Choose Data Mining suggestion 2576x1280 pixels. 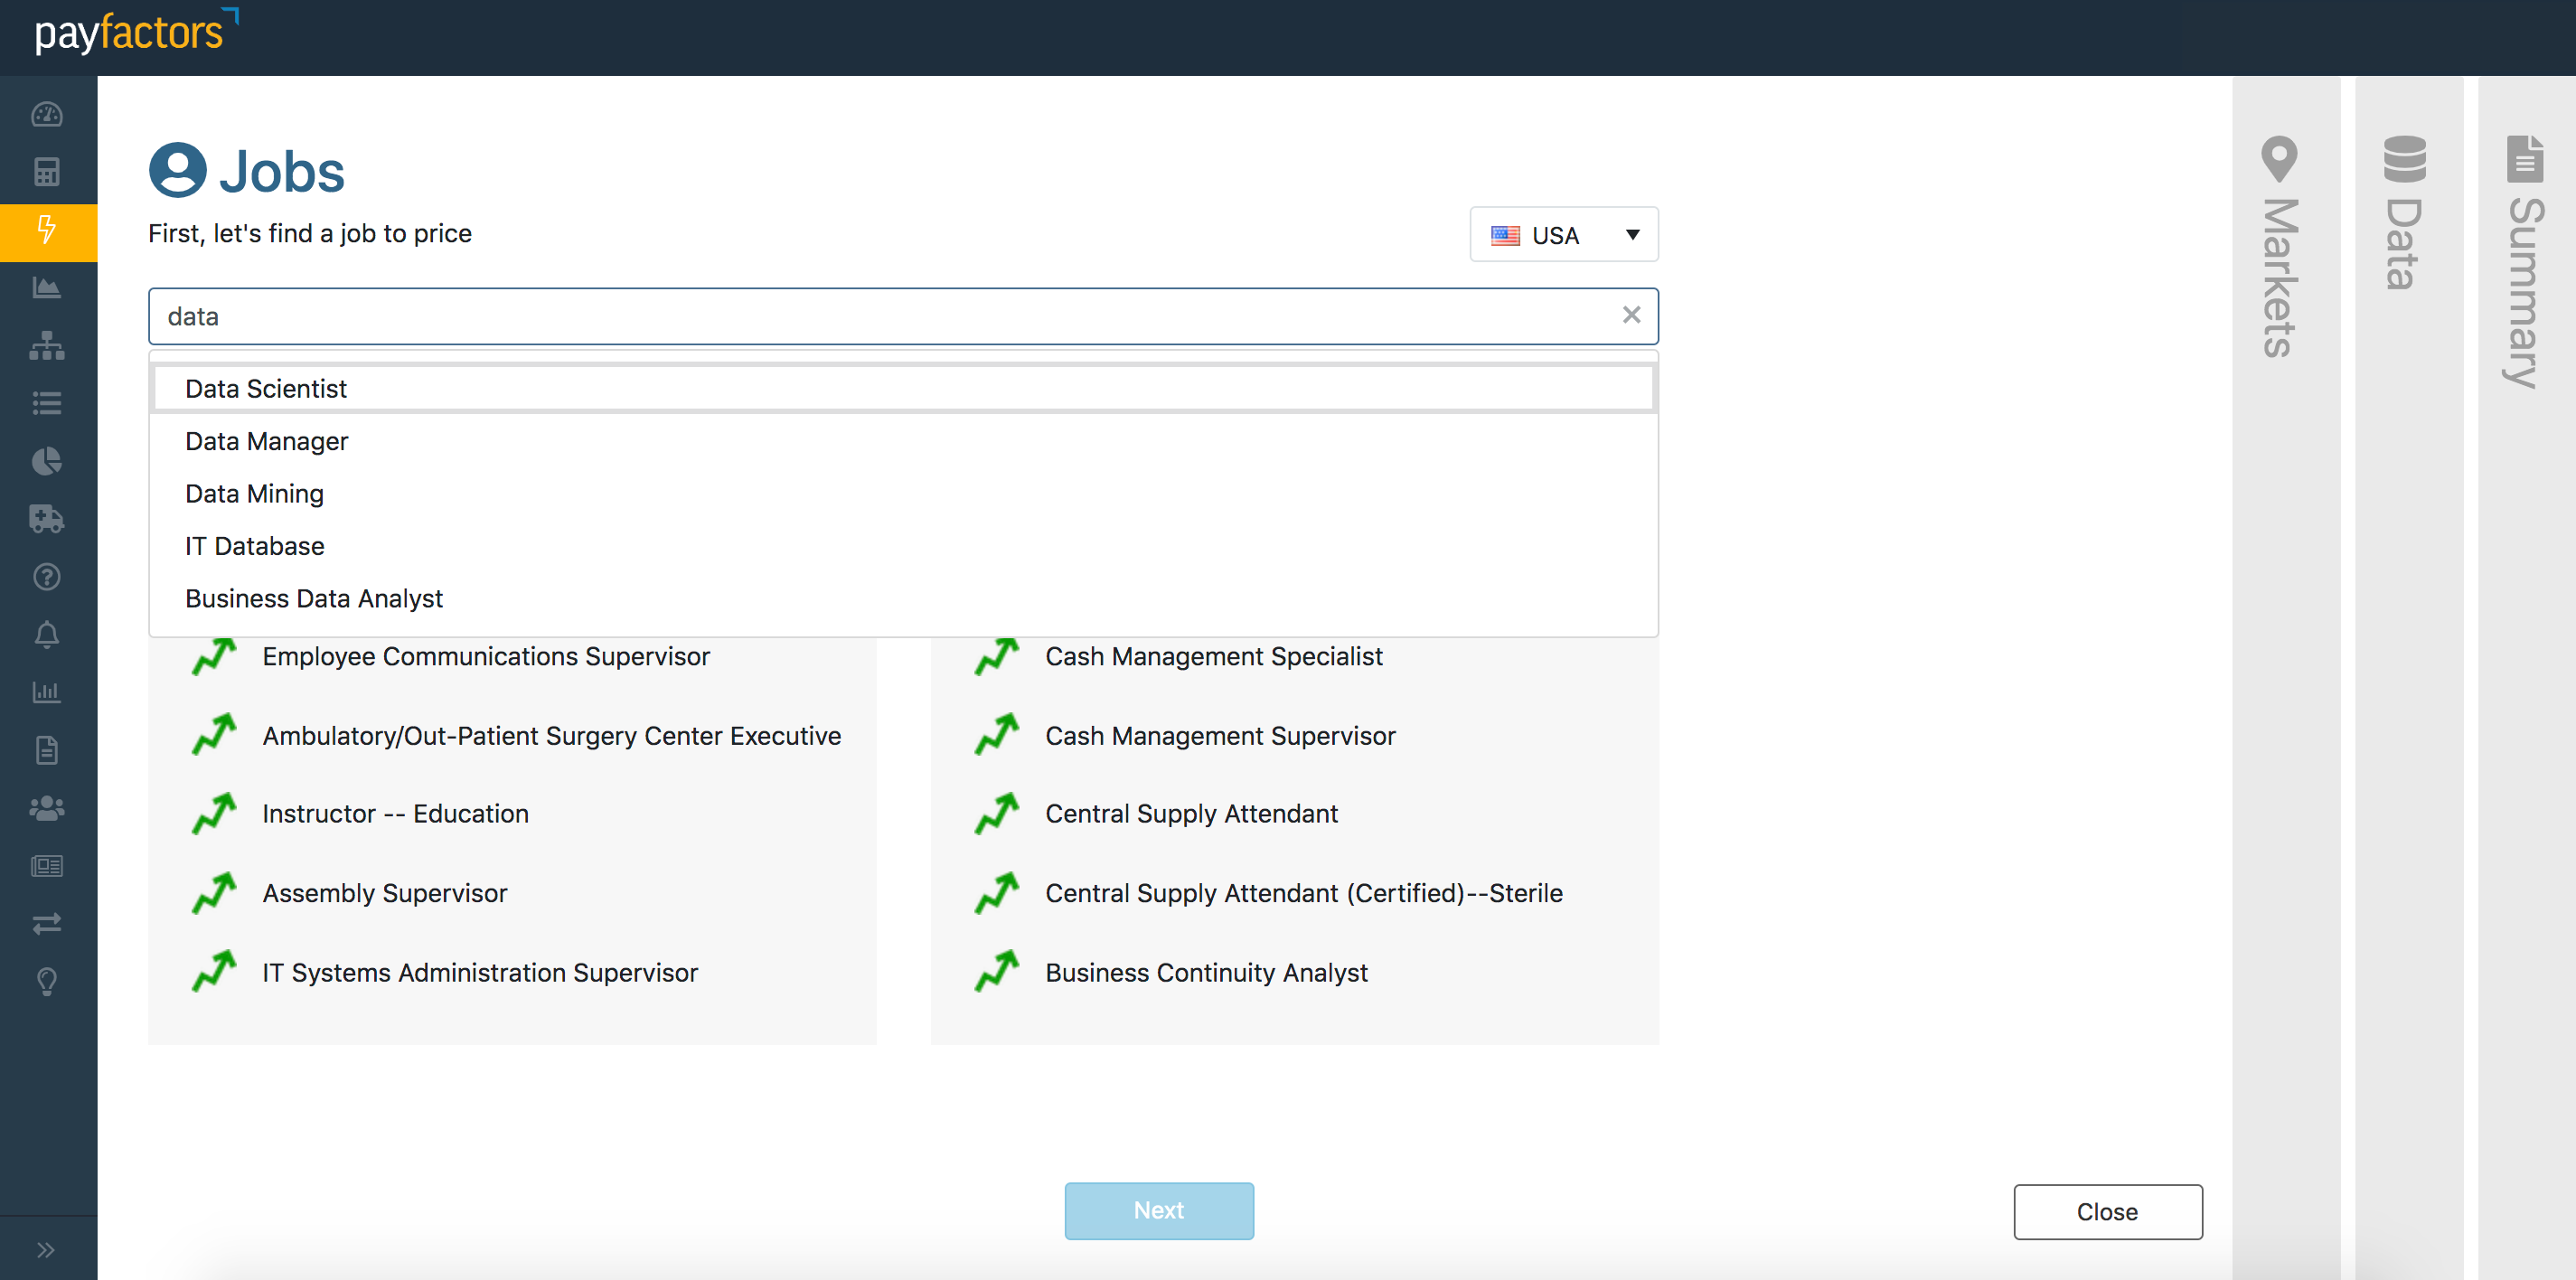click(903, 494)
